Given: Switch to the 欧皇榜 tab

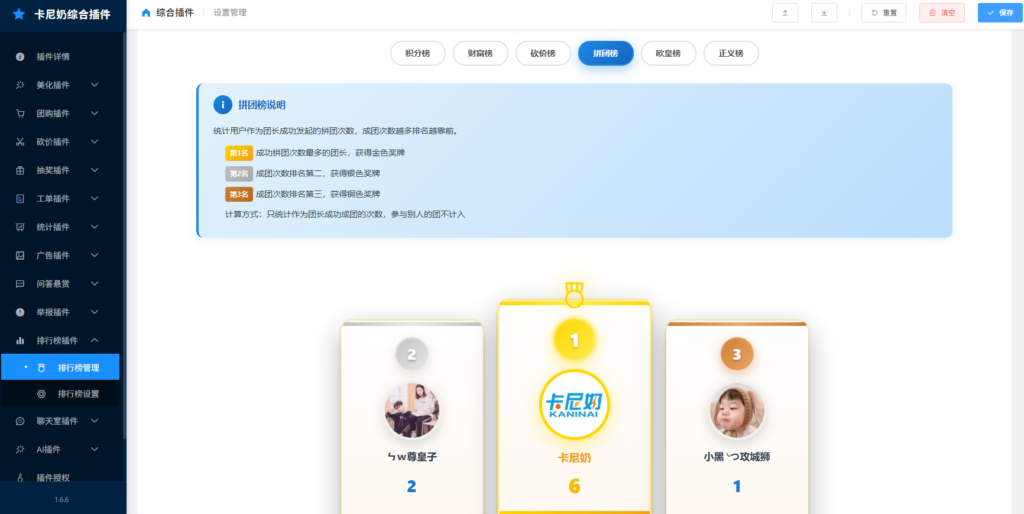Looking at the screenshot, I should tap(669, 54).
